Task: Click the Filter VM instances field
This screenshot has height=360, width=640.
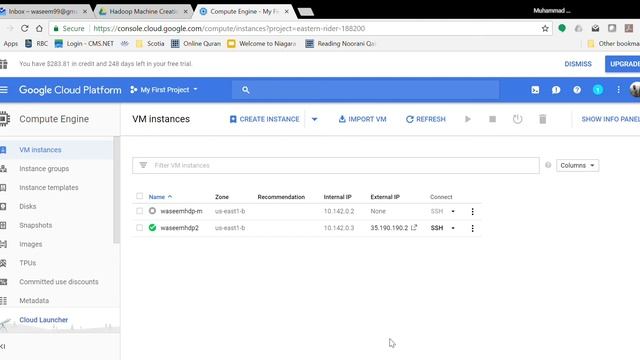Action: [x=336, y=165]
